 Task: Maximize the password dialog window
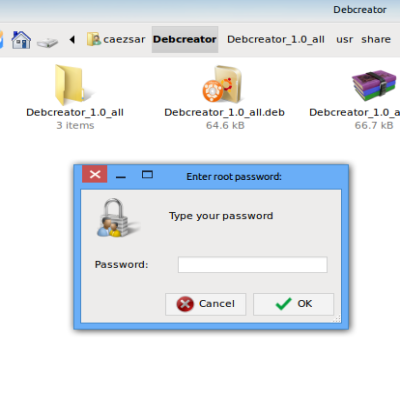click(x=147, y=174)
